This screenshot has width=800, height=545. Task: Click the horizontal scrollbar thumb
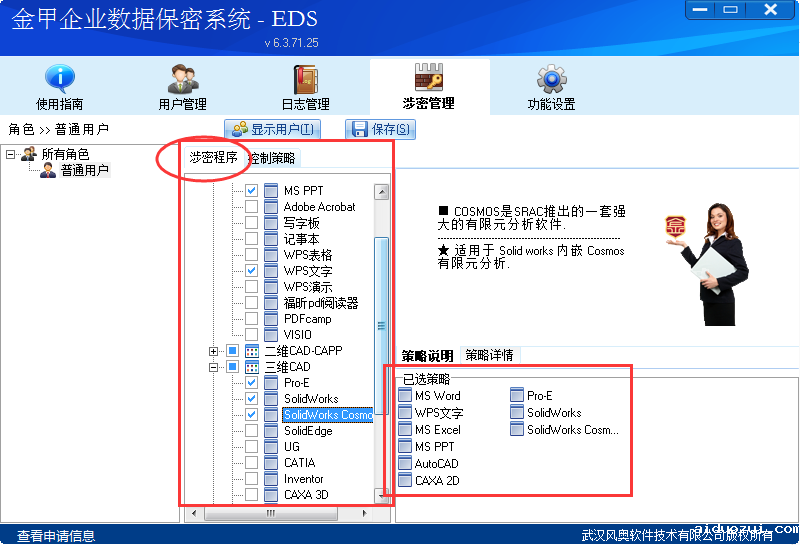[x=271, y=513]
